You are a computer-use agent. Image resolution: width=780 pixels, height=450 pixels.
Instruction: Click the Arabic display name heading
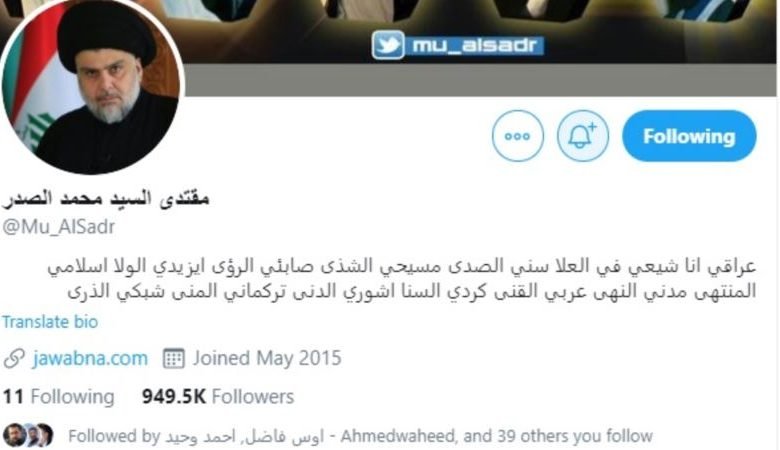point(105,198)
